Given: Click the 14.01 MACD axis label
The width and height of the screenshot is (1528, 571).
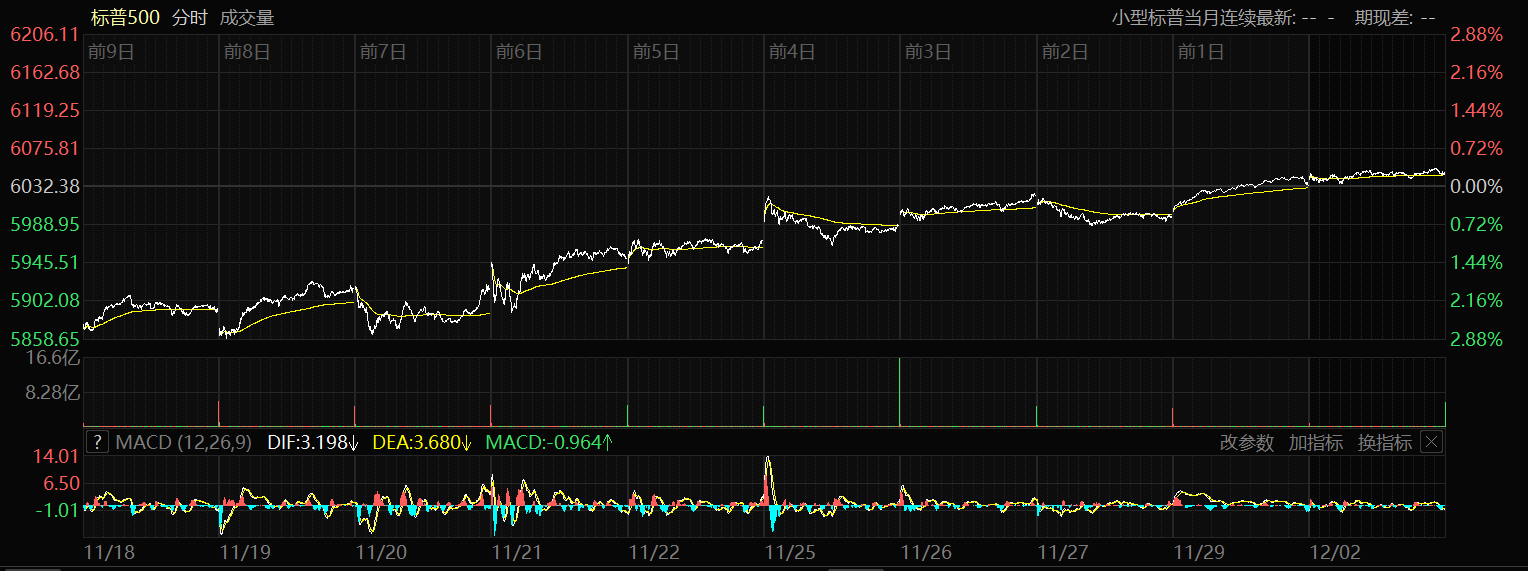Looking at the screenshot, I should pos(56,456).
